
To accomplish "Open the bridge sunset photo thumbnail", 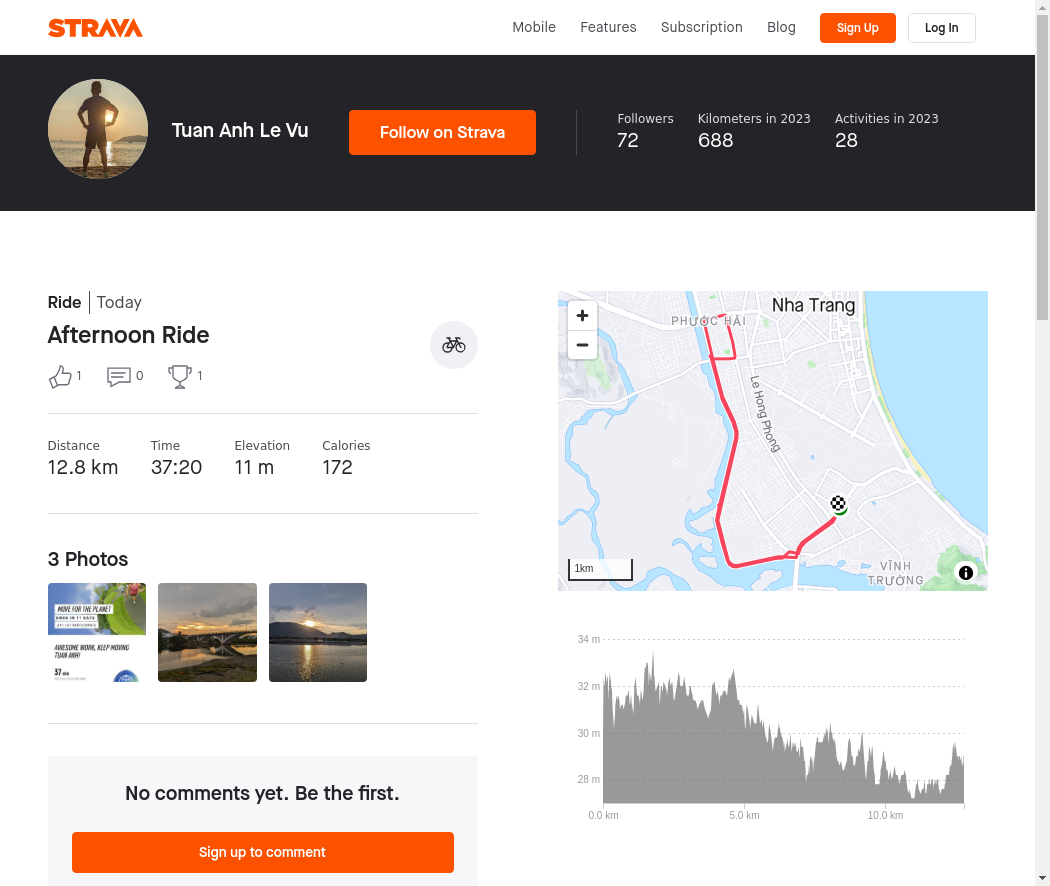I will click(x=207, y=632).
